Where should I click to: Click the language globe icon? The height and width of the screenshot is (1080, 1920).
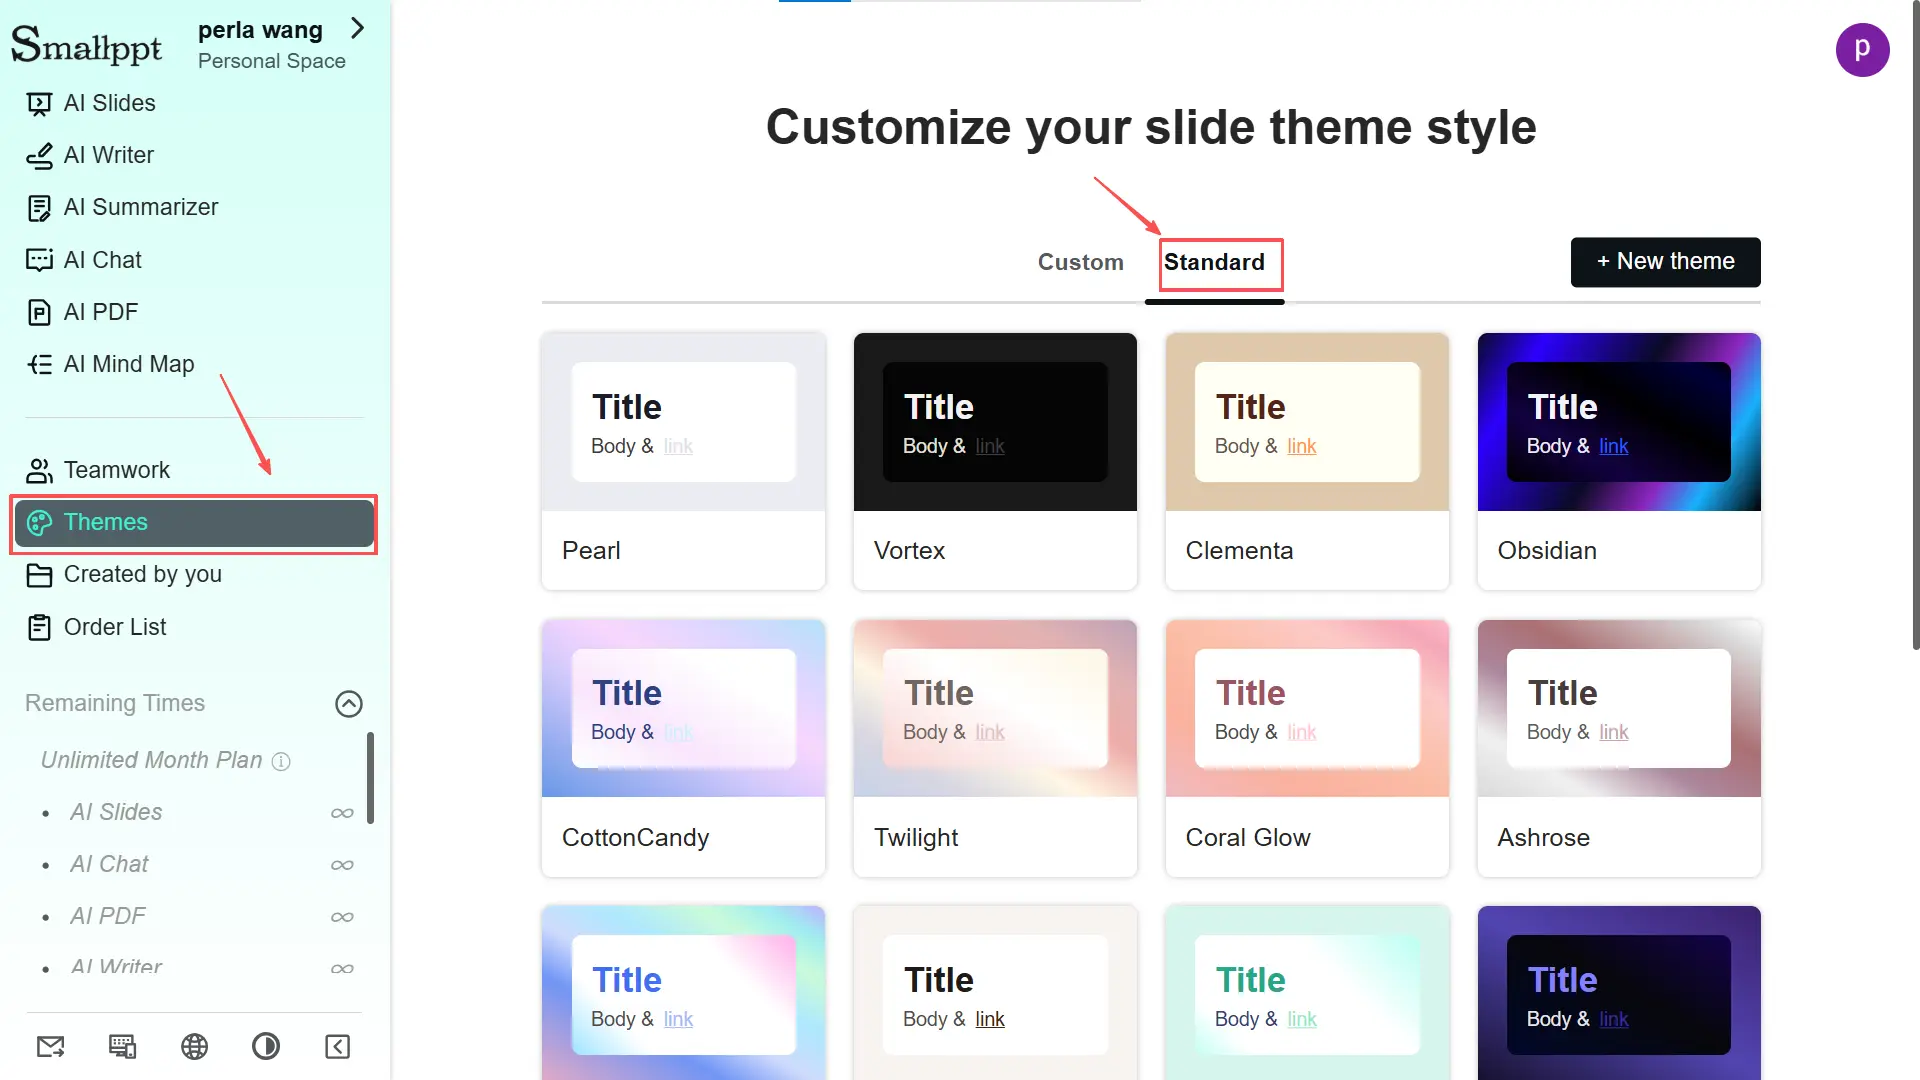click(194, 1046)
